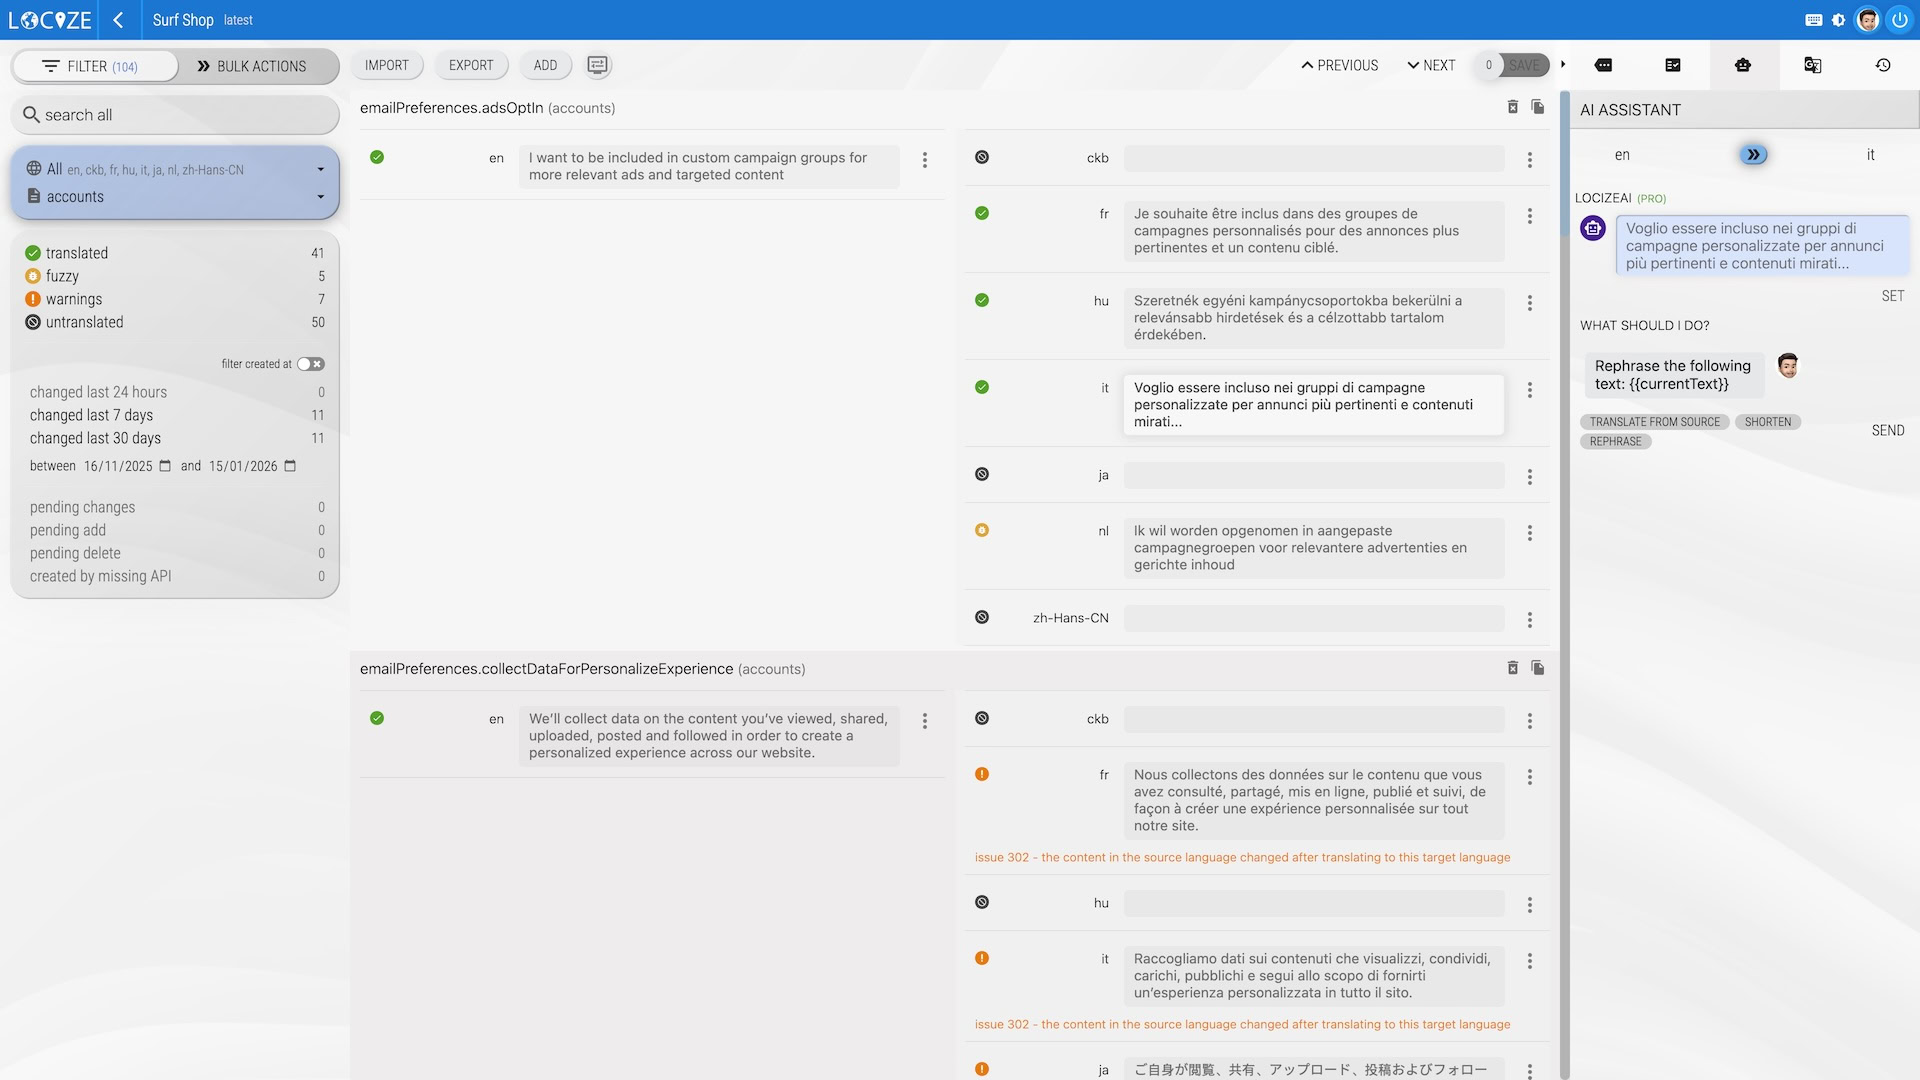Enable the 'filter created at' toggle
The height and width of the screenshot is (1080, 1920).
click(x=311, y=364)
